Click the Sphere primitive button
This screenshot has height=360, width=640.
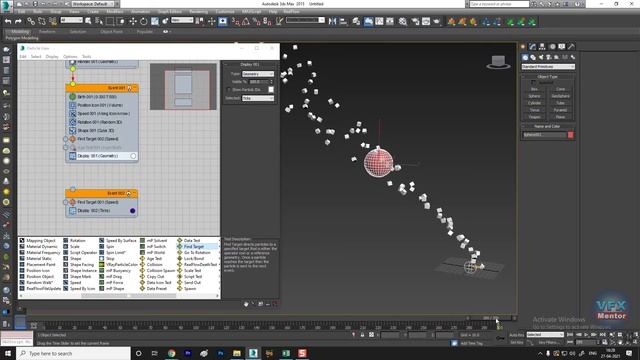(x=534, y=96)
